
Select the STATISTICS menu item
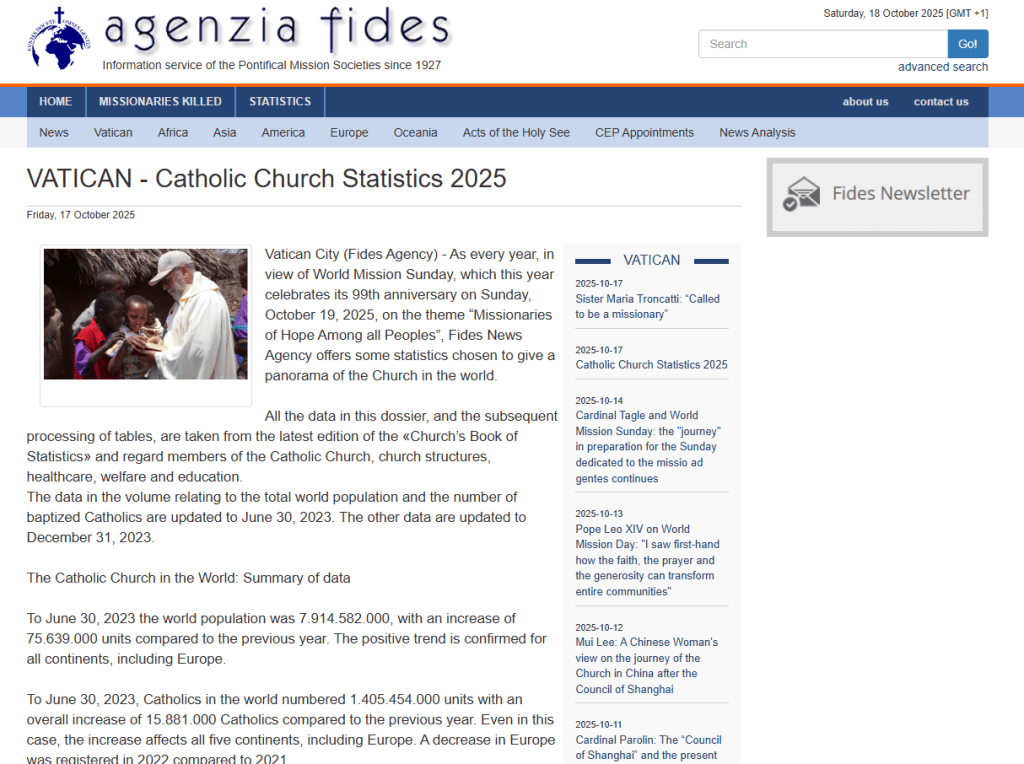[x=280, y=102]
